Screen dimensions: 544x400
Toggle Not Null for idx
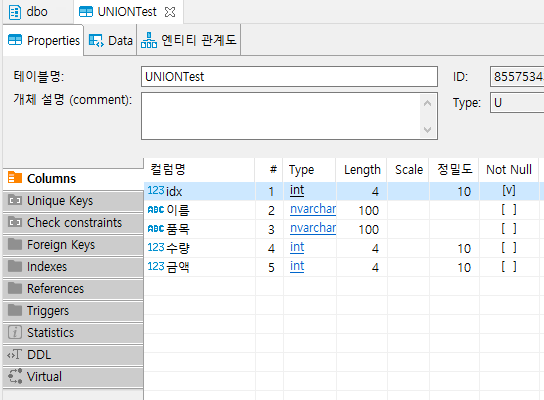tap(509, 190)
